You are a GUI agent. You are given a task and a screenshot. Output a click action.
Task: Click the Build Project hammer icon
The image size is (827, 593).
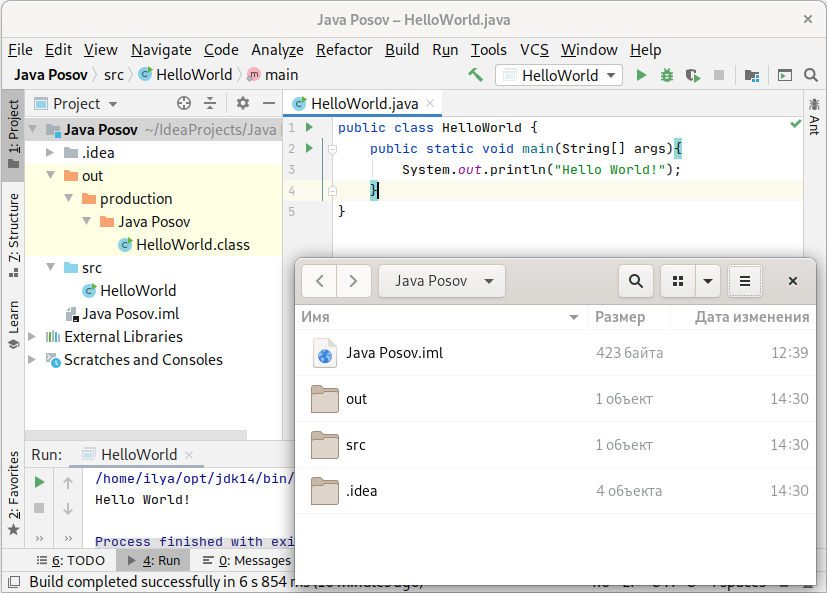click(476, 75)
